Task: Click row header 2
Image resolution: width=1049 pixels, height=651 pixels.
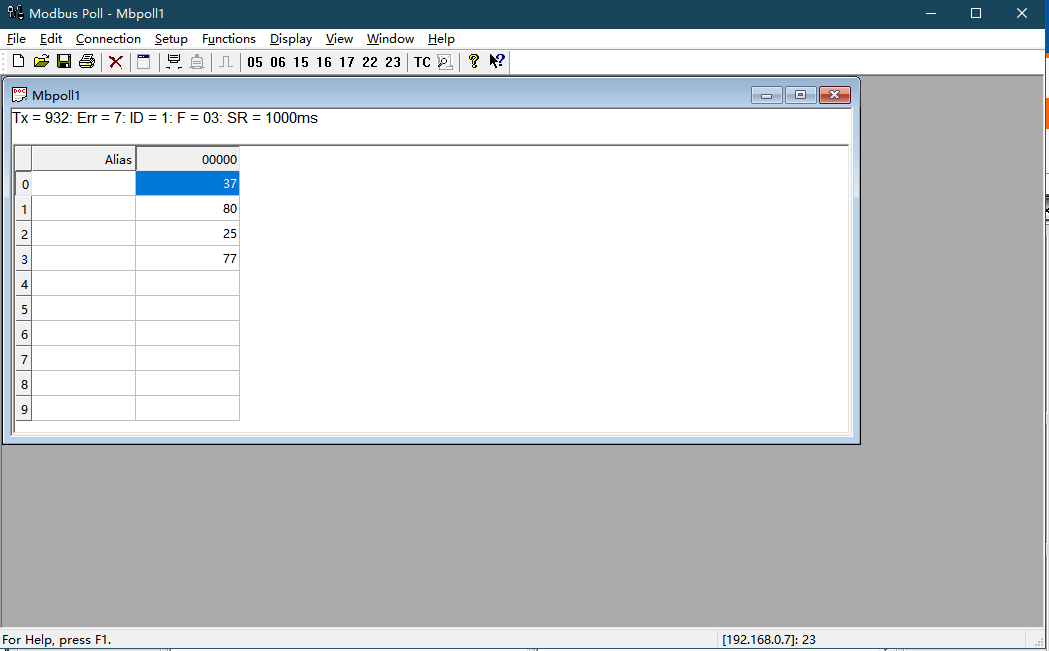Action: (x=23, y=234)
